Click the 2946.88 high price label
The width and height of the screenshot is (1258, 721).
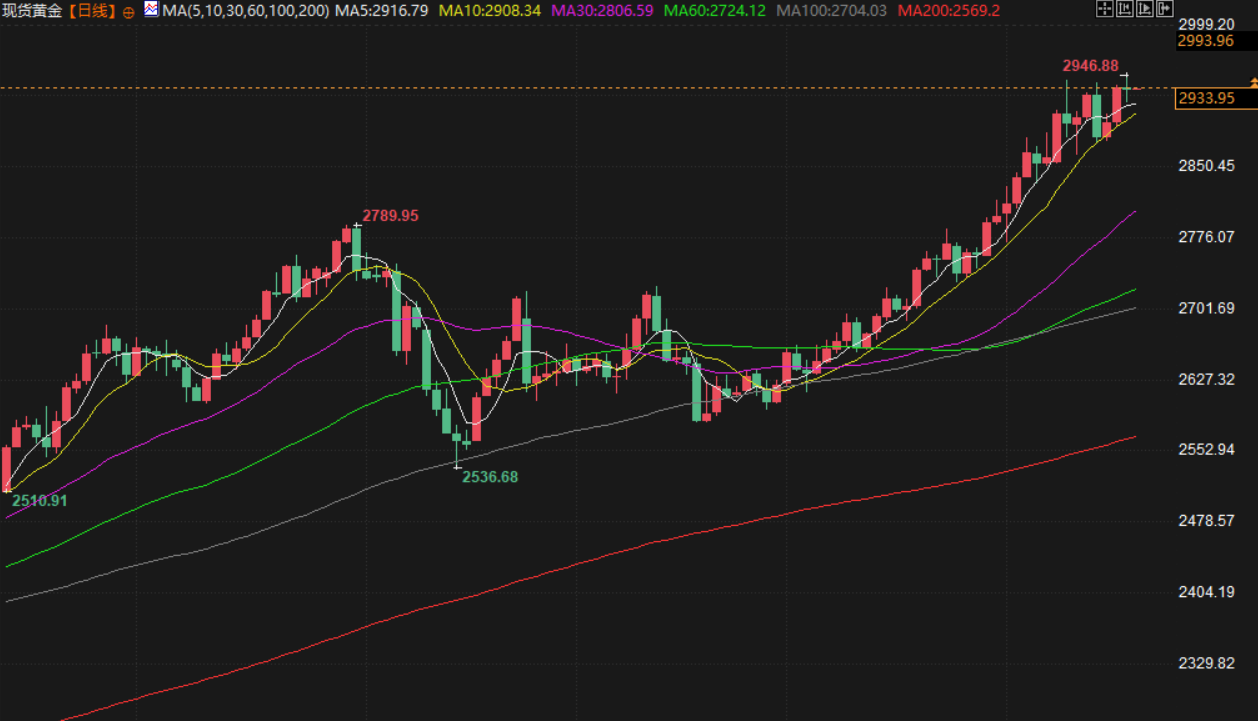[x=1090, y=65]
